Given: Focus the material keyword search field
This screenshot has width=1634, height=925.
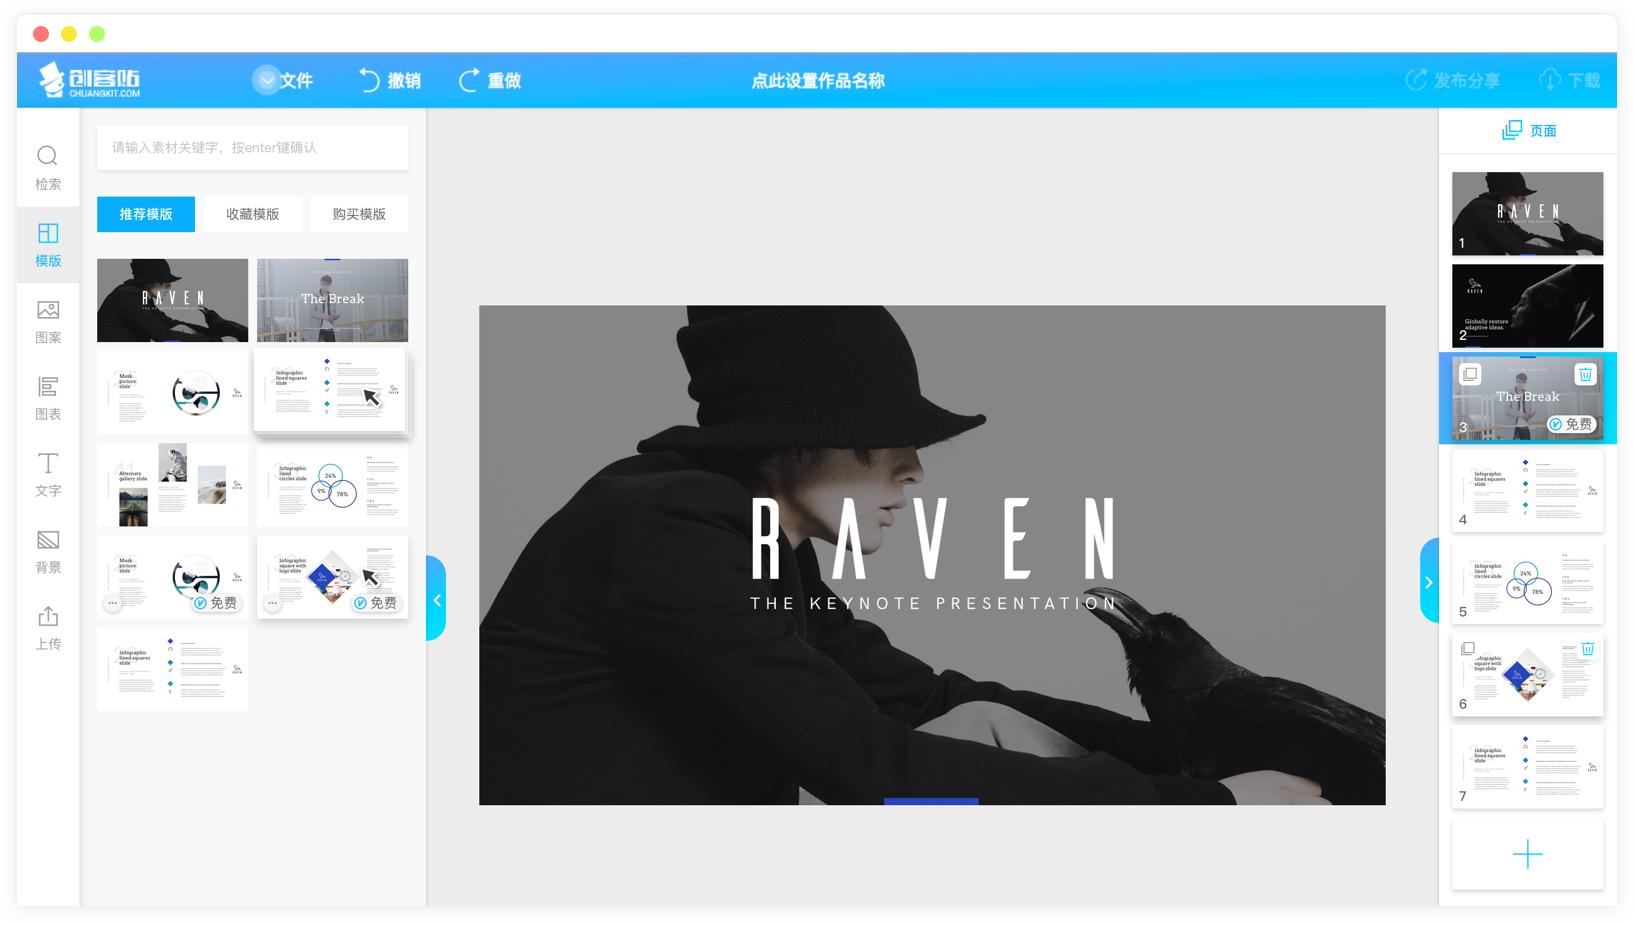Looking at the screenshot, I should [x=252, y=148].
